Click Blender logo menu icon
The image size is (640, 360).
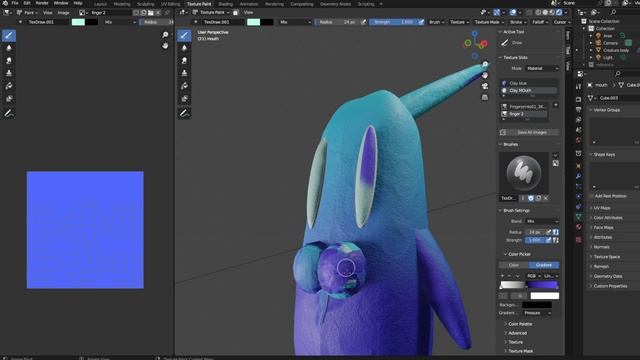(5, 3)
